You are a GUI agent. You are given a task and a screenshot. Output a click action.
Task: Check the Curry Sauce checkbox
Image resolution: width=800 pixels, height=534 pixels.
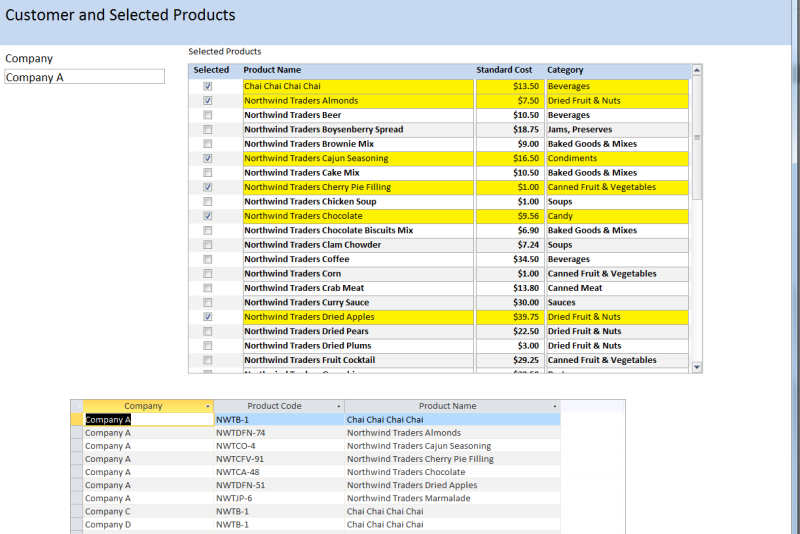208,302
